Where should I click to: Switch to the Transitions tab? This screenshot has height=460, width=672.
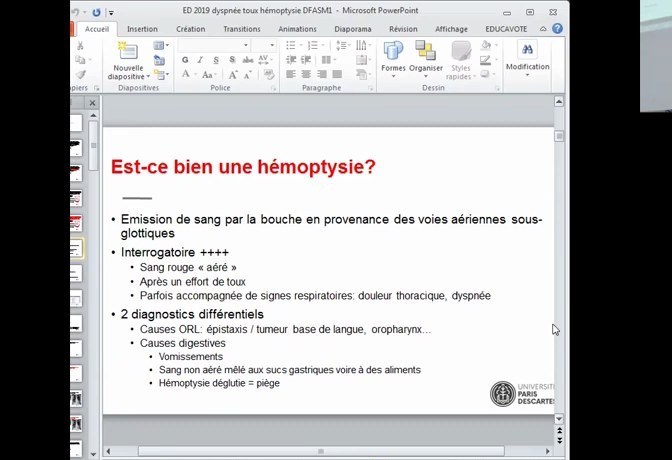point(242,29)
